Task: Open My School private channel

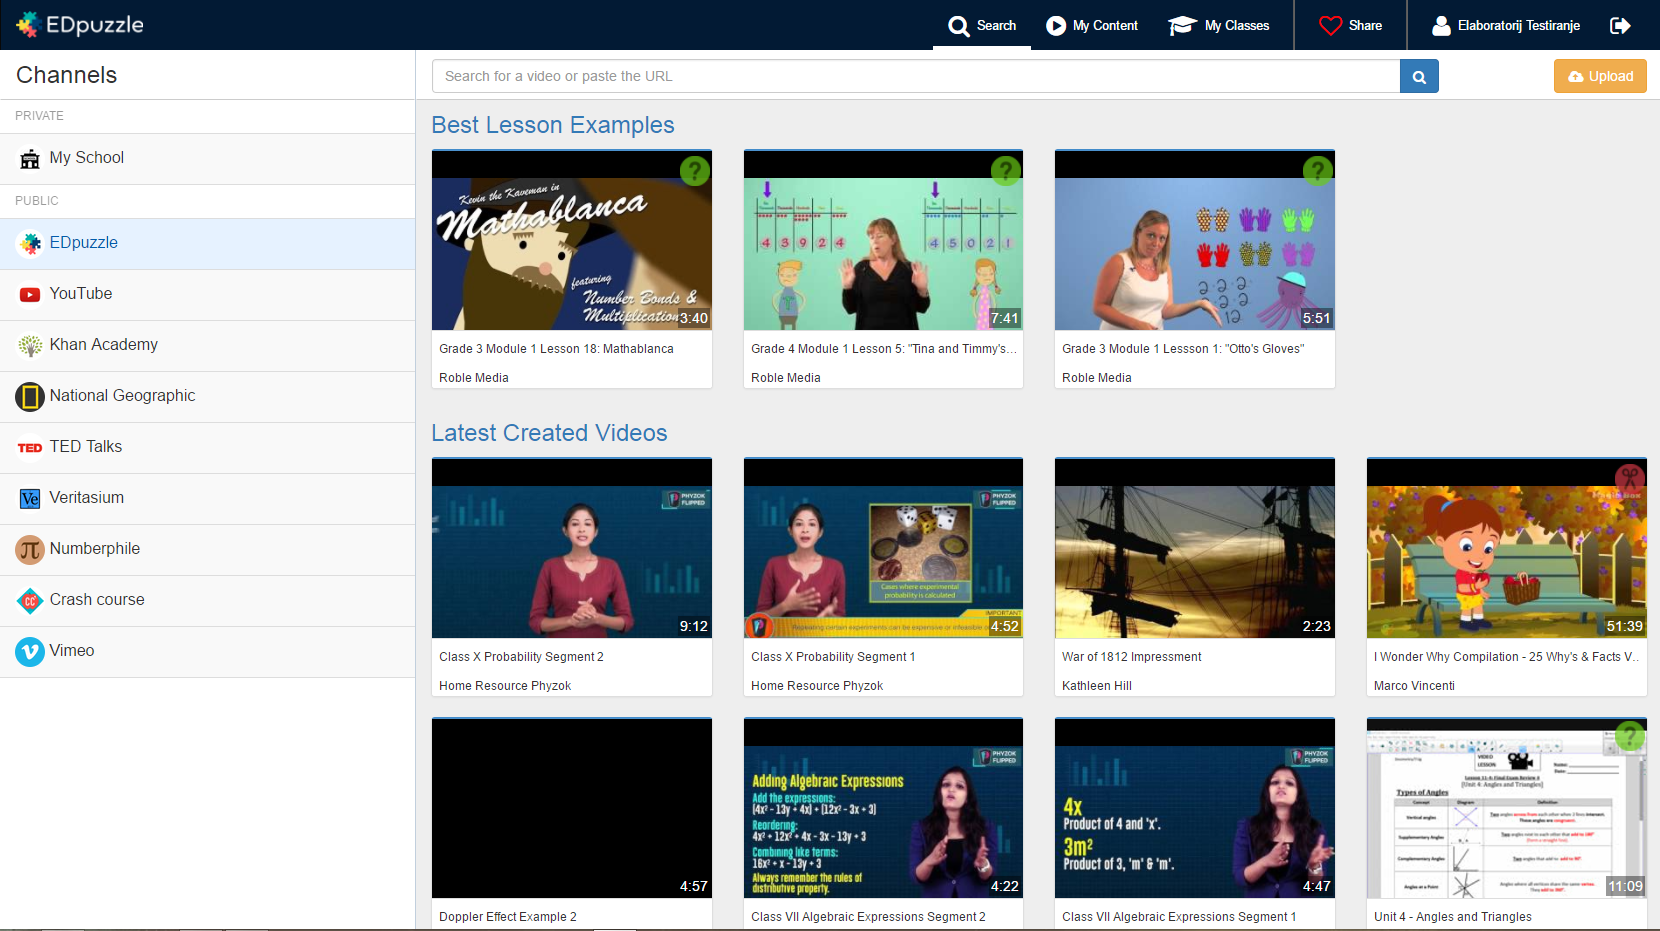Action: 87,158
